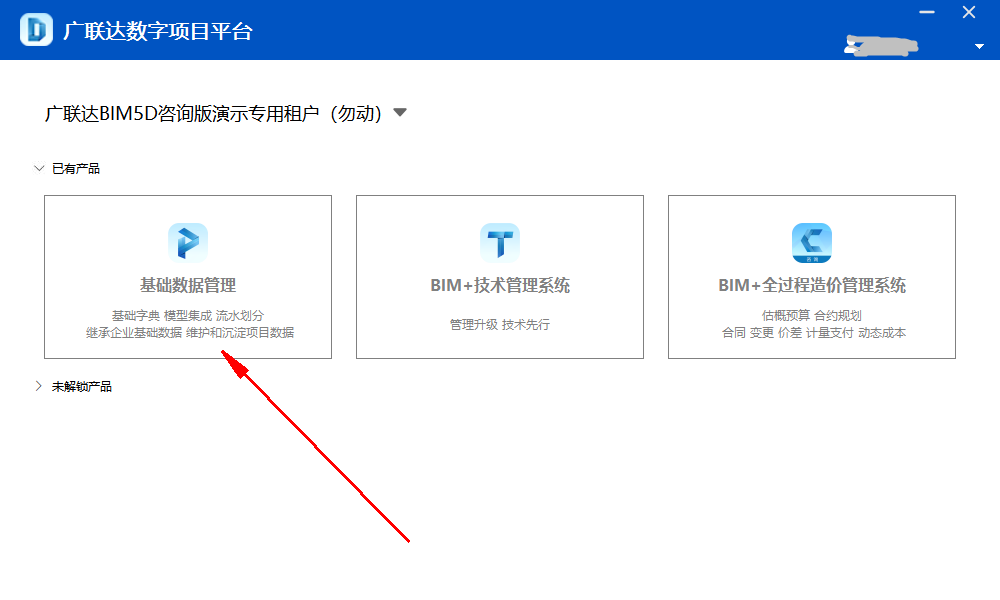The height and width of the screenshot is (600, 1000).
Task: Open the 基础数据管理 product icon
Action: point(188,242)
